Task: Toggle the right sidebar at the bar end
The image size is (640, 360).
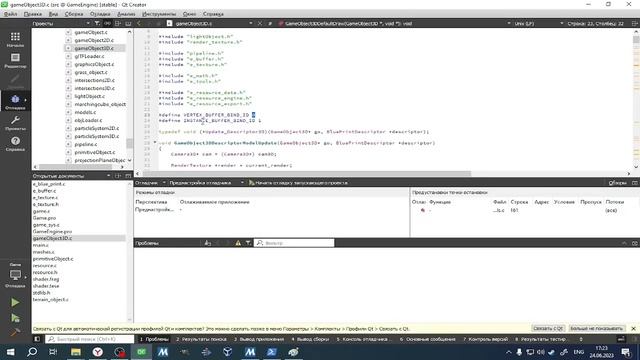Action: [635, 339]
